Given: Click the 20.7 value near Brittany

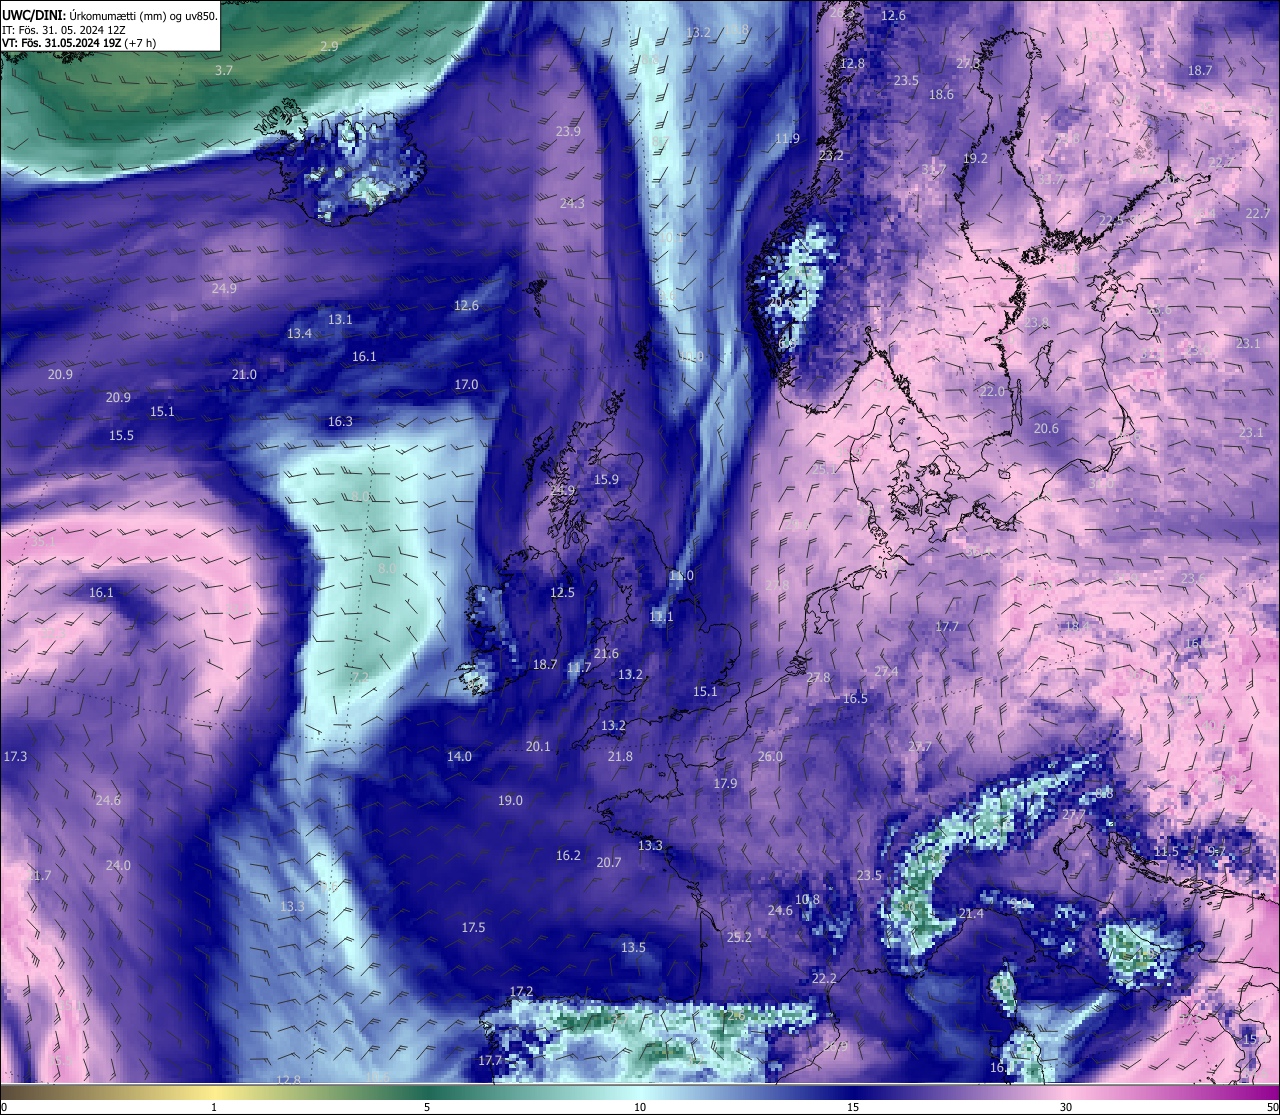Looking at the screenshot, I should click(x=609, y=862).
